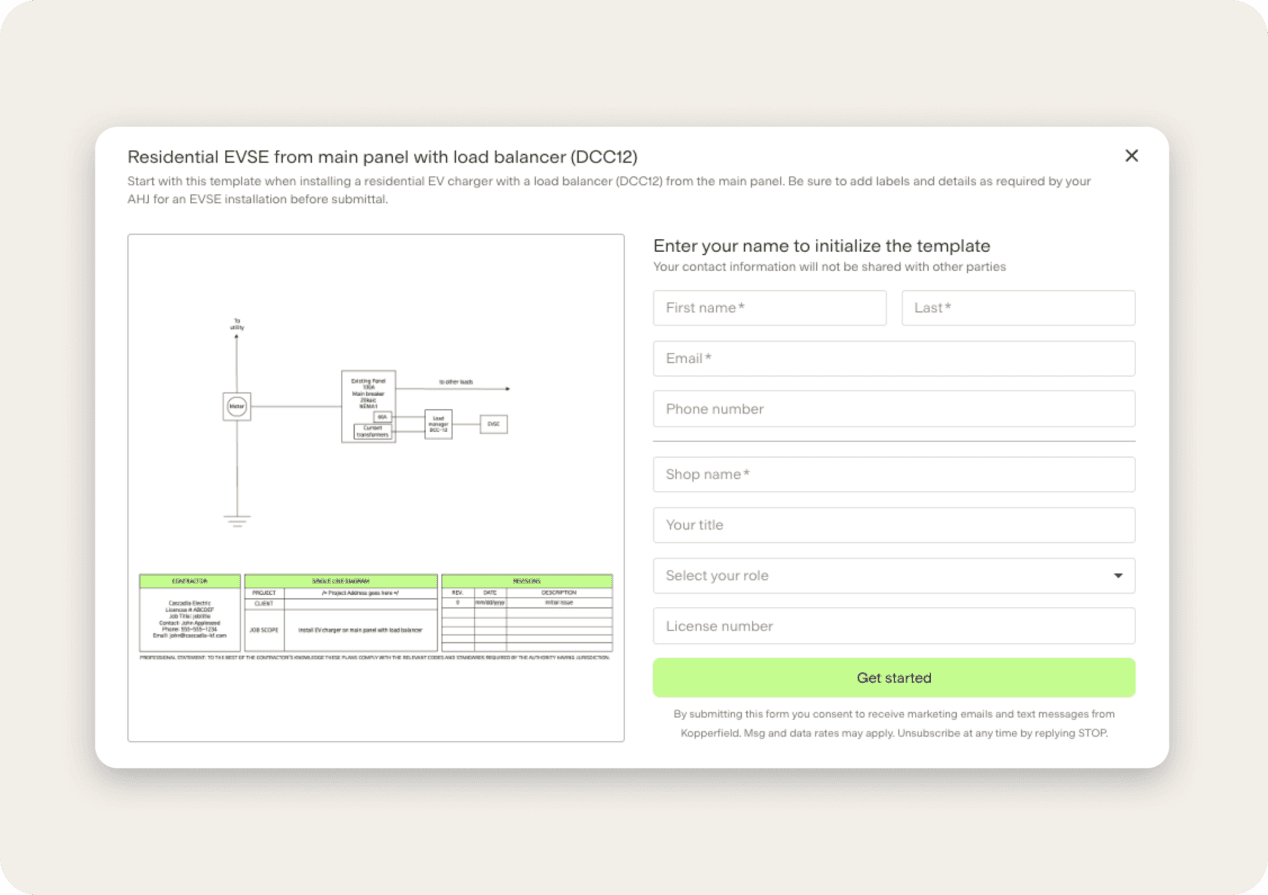
Task: Select the Existing Panel block in diagram
Action: click(x=369, y=406)
